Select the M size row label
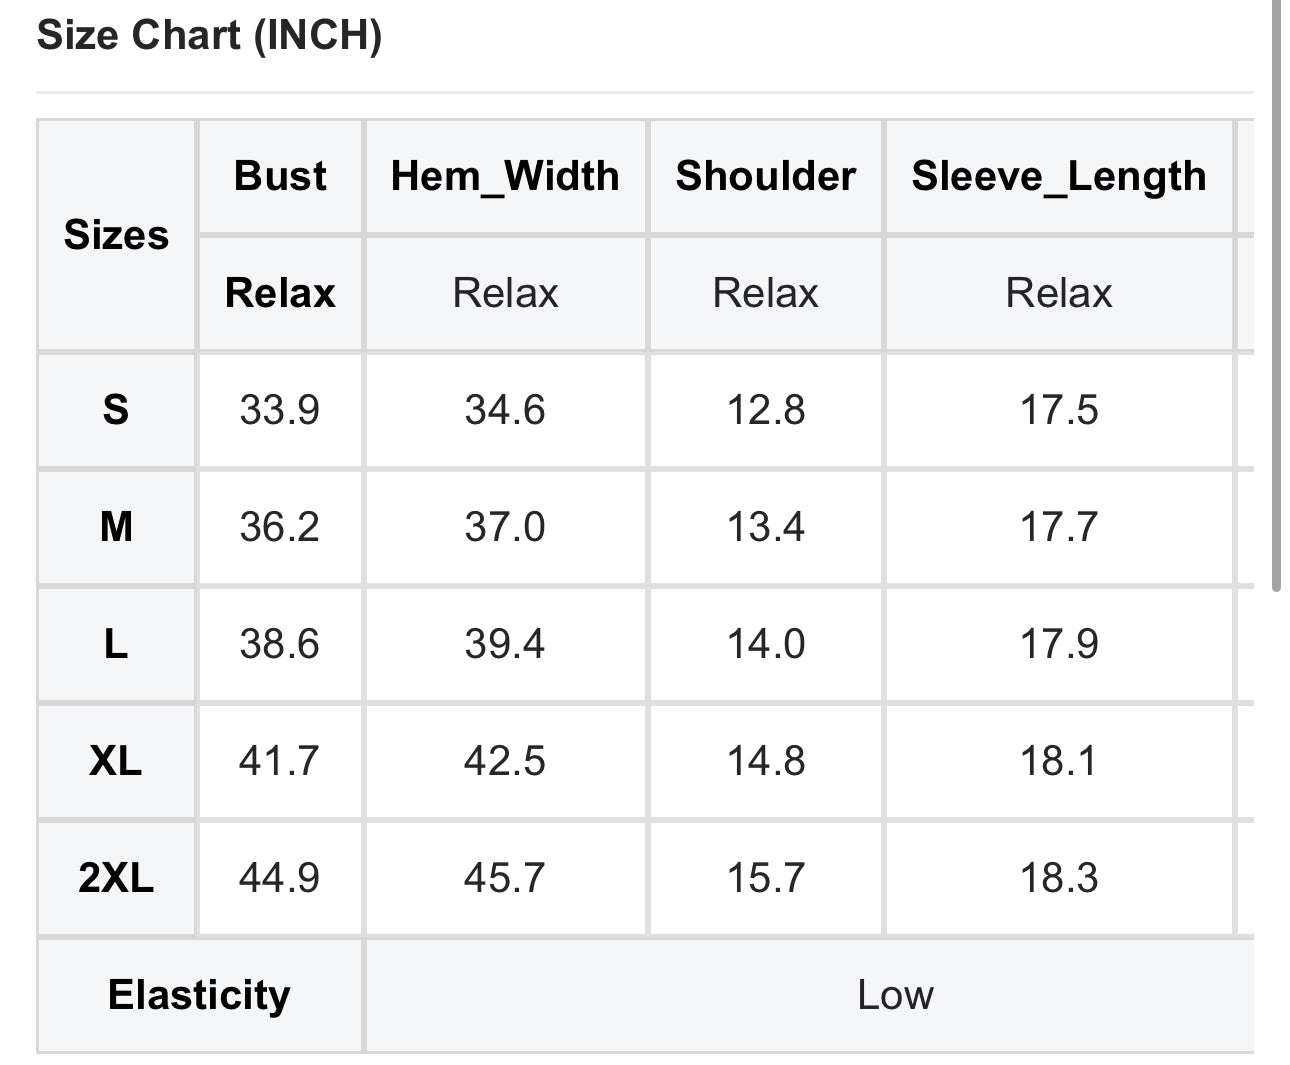1290x1065 pixels. point(116,527)
